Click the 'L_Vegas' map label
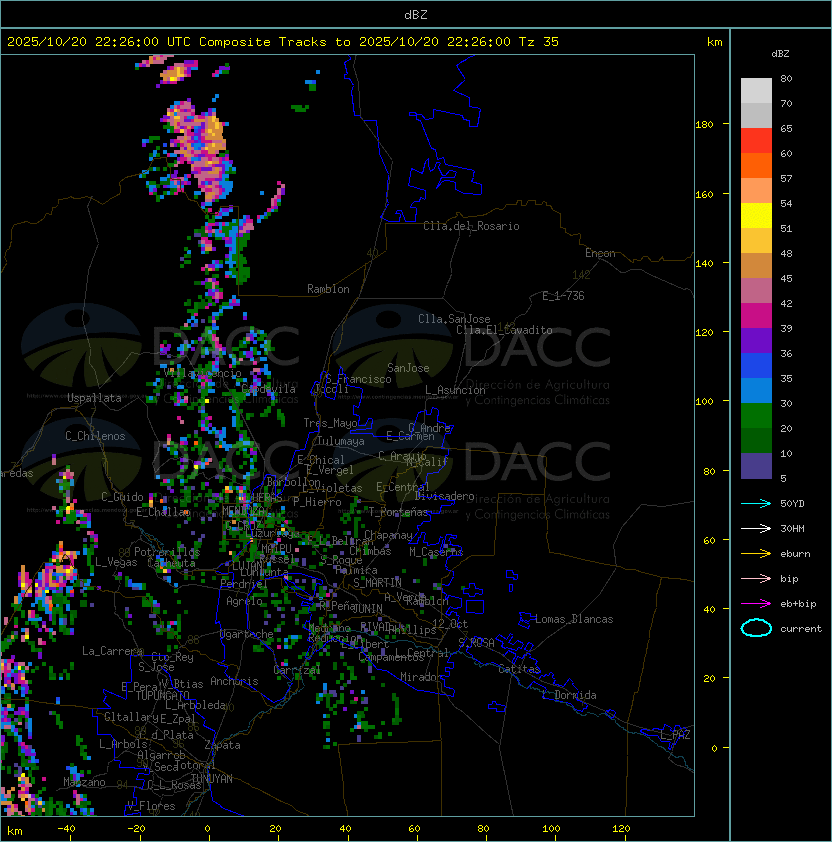Image resolution: width=832 pixels, height=842 pixels. pos(116,562)
